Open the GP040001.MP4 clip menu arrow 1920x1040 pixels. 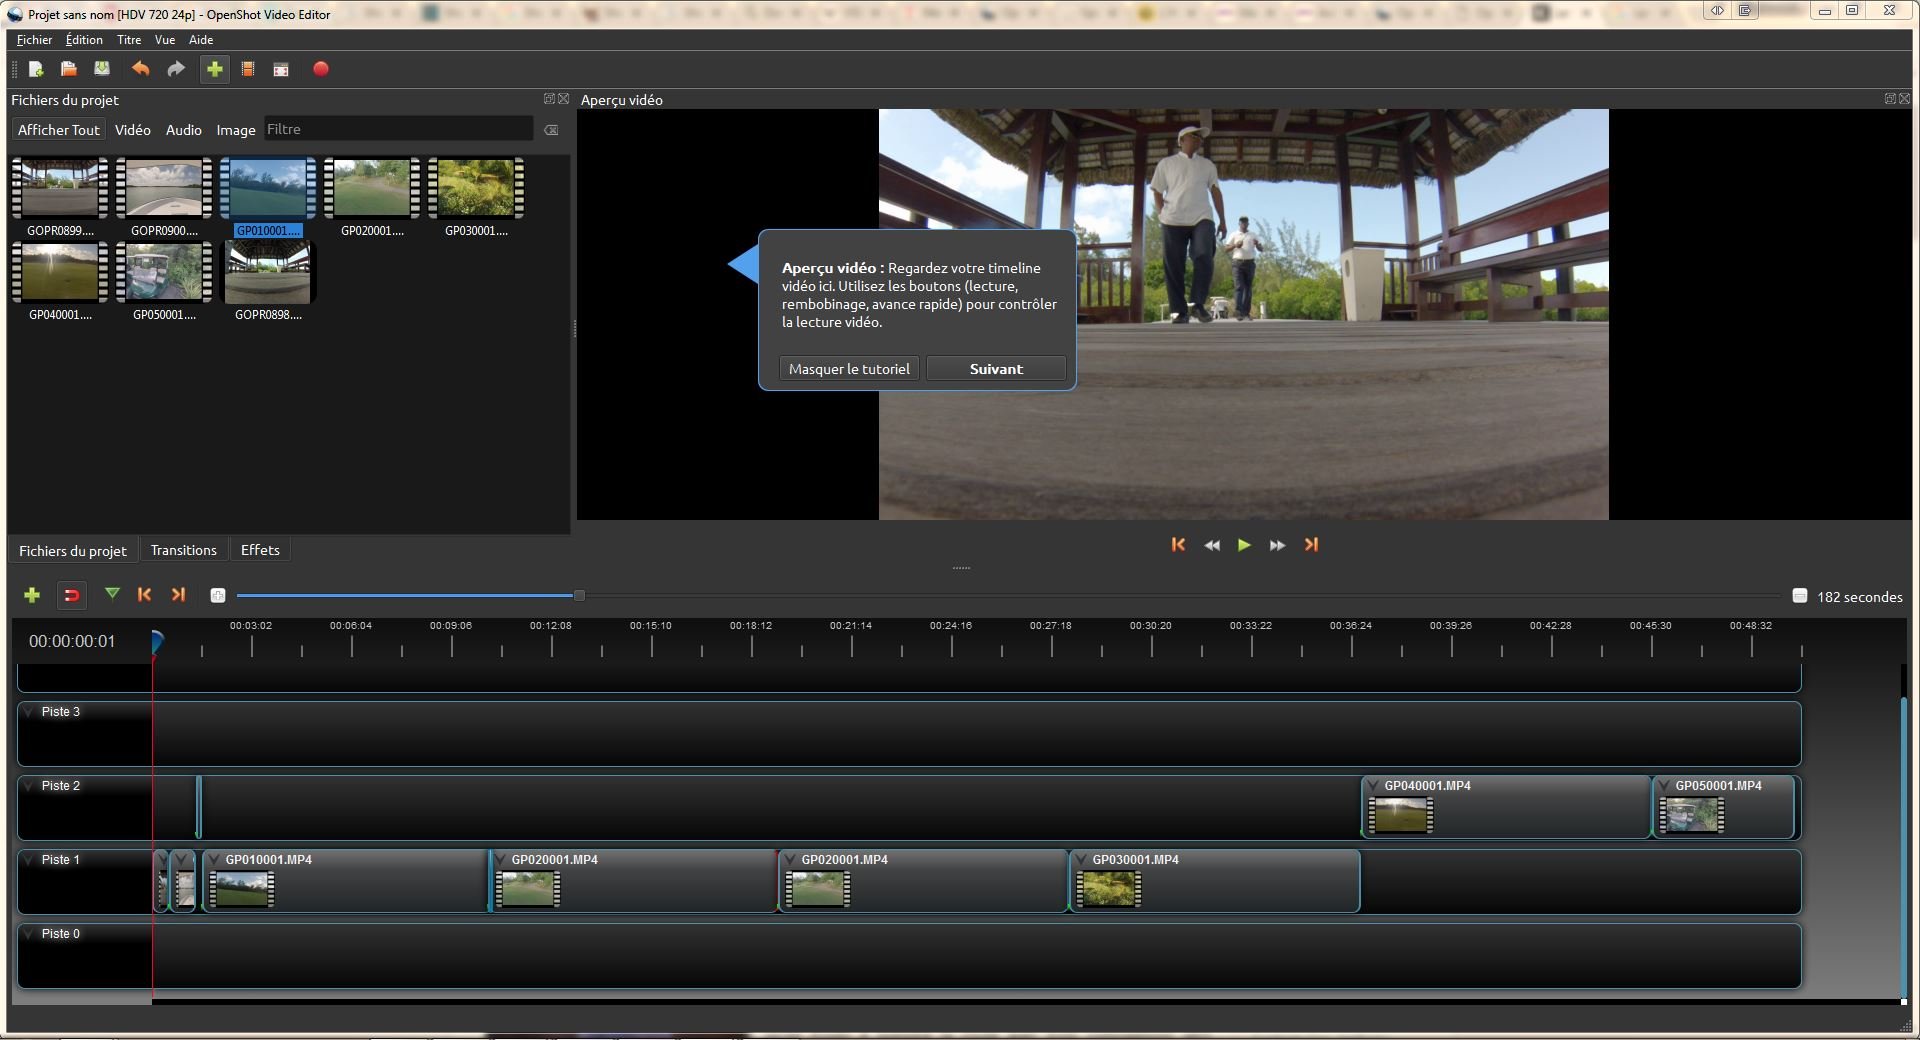click(1373, 786)
